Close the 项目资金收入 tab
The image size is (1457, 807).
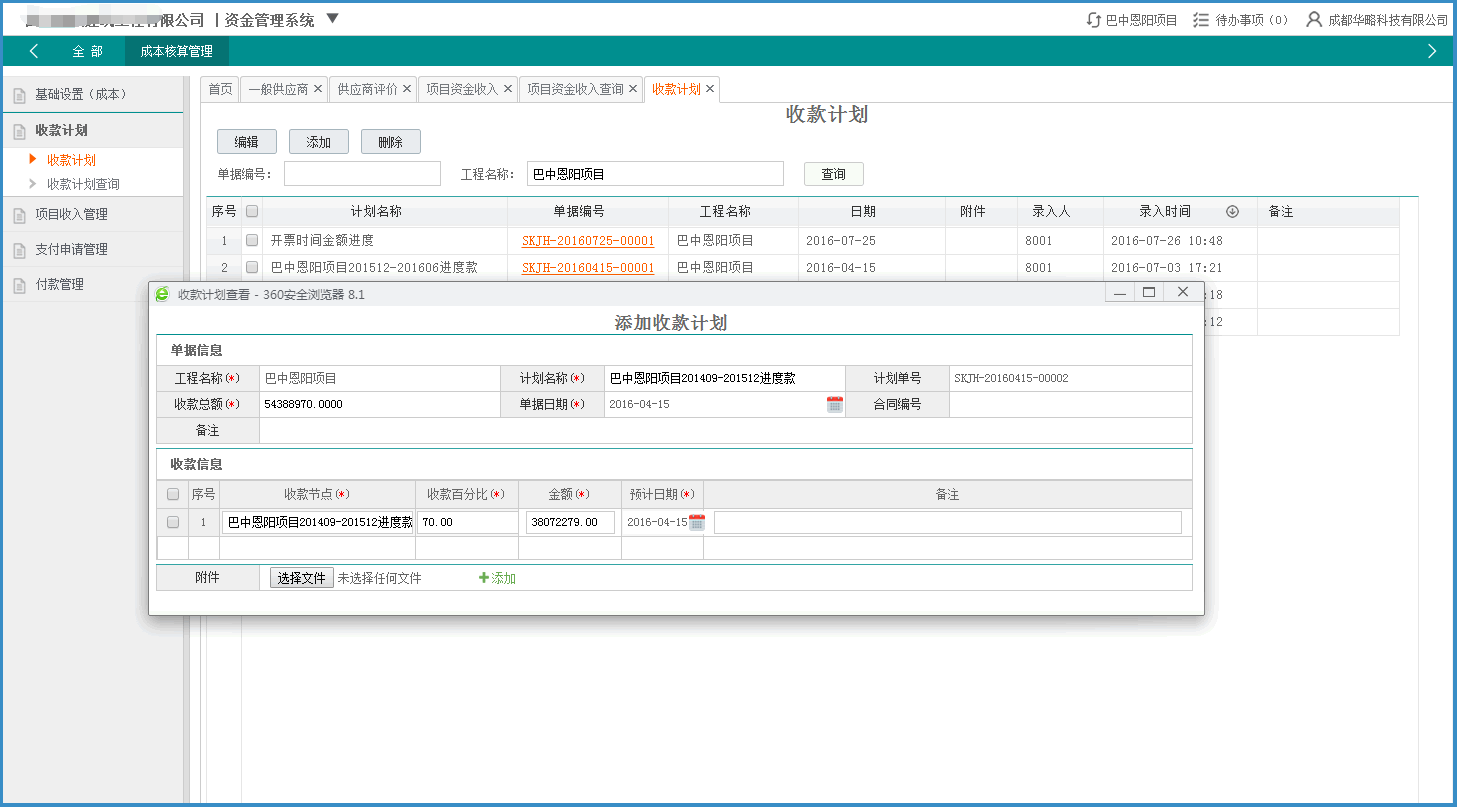[x=508, y=89]
